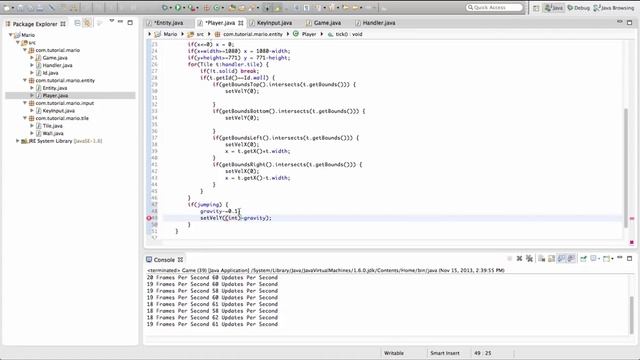Screen dimensions: 640x360
Task: Click the Terminate (stop) console icon
Action: [510, 259]
